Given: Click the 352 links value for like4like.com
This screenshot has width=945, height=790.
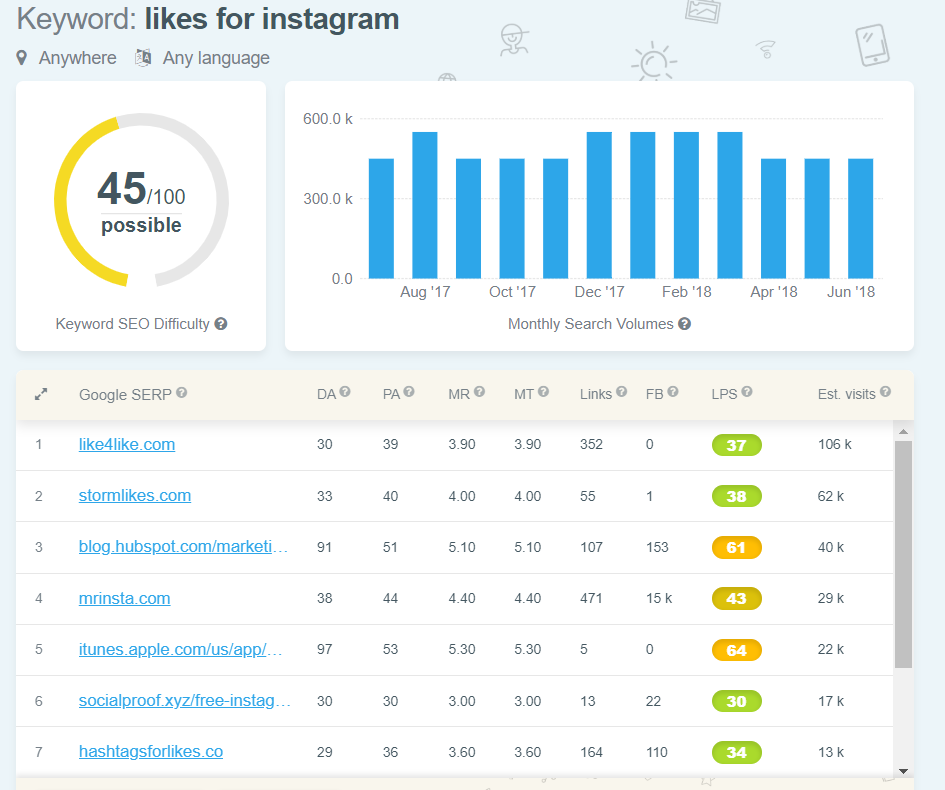Looking at the screenshot, I should (x=591, y=445).
